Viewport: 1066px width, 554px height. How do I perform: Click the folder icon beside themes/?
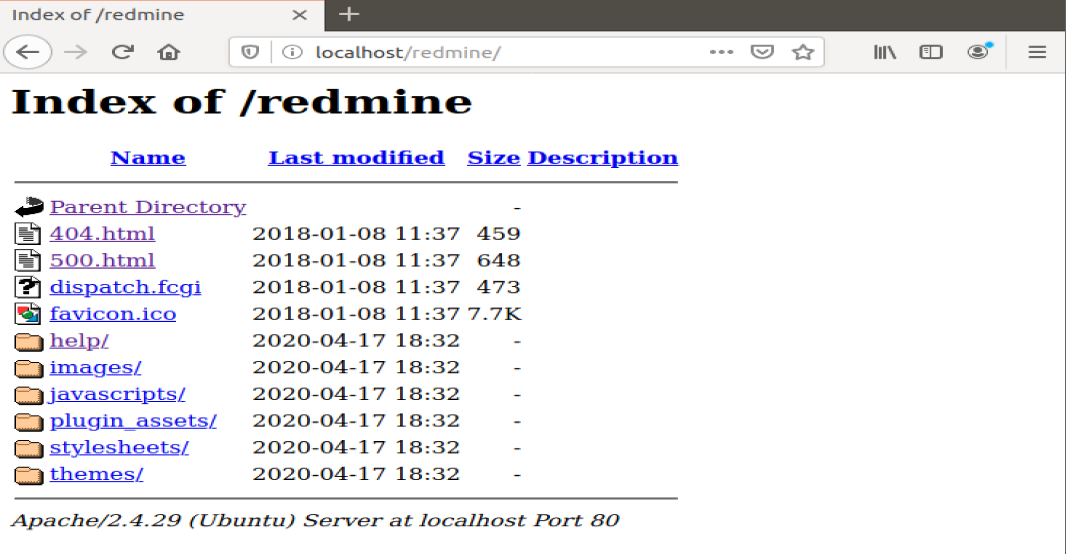tap(29, 475)
